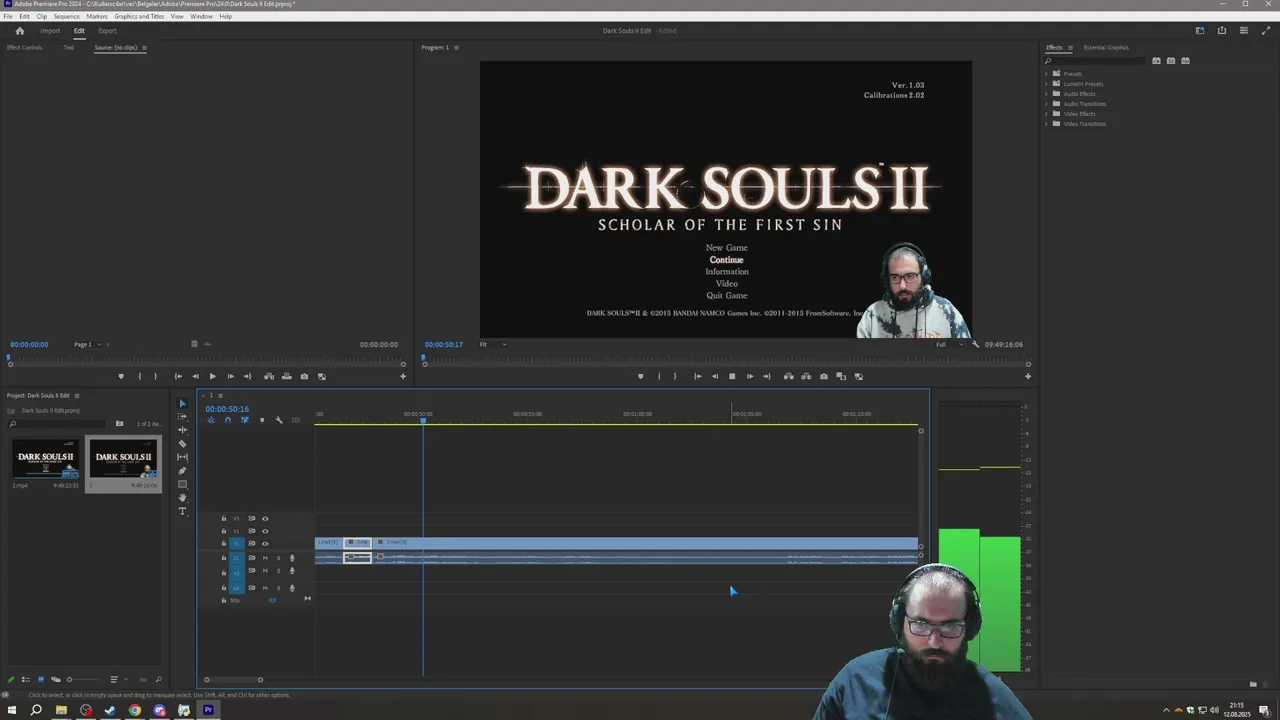
Task: Click the timeline Add Marker icon
Action: click(x=262, y=420)
